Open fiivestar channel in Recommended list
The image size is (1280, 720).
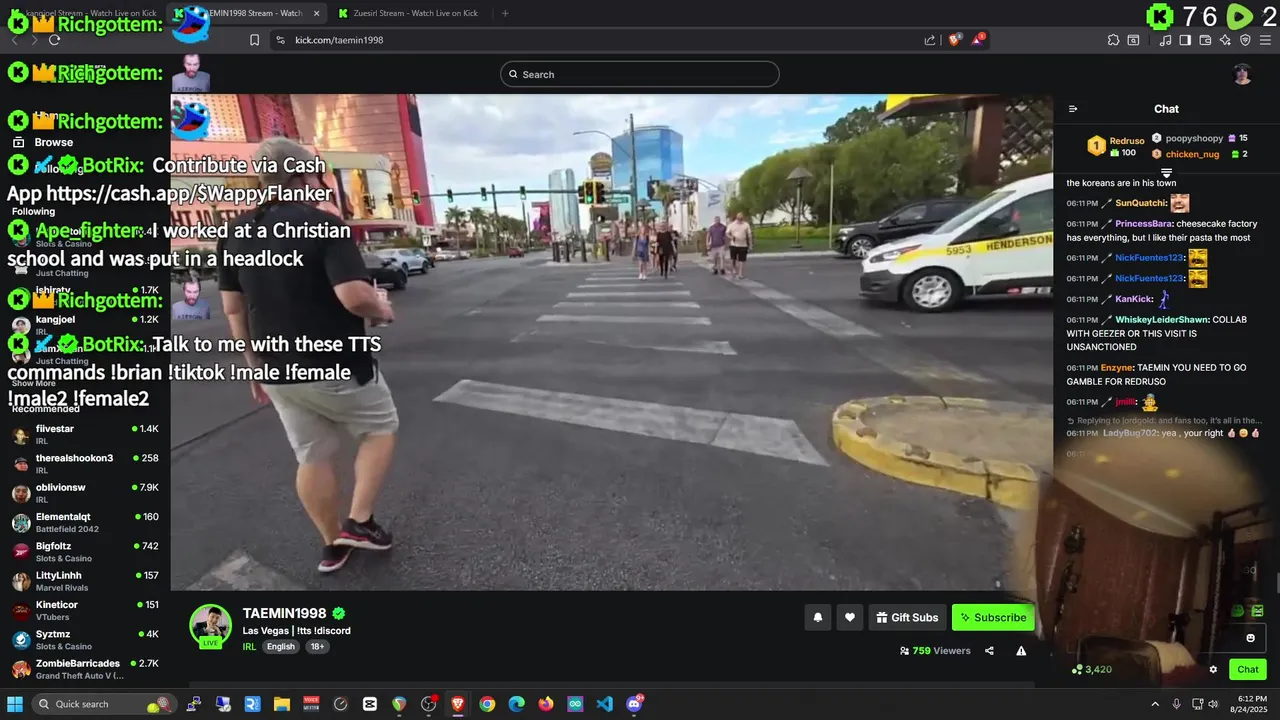pos(85,434)
